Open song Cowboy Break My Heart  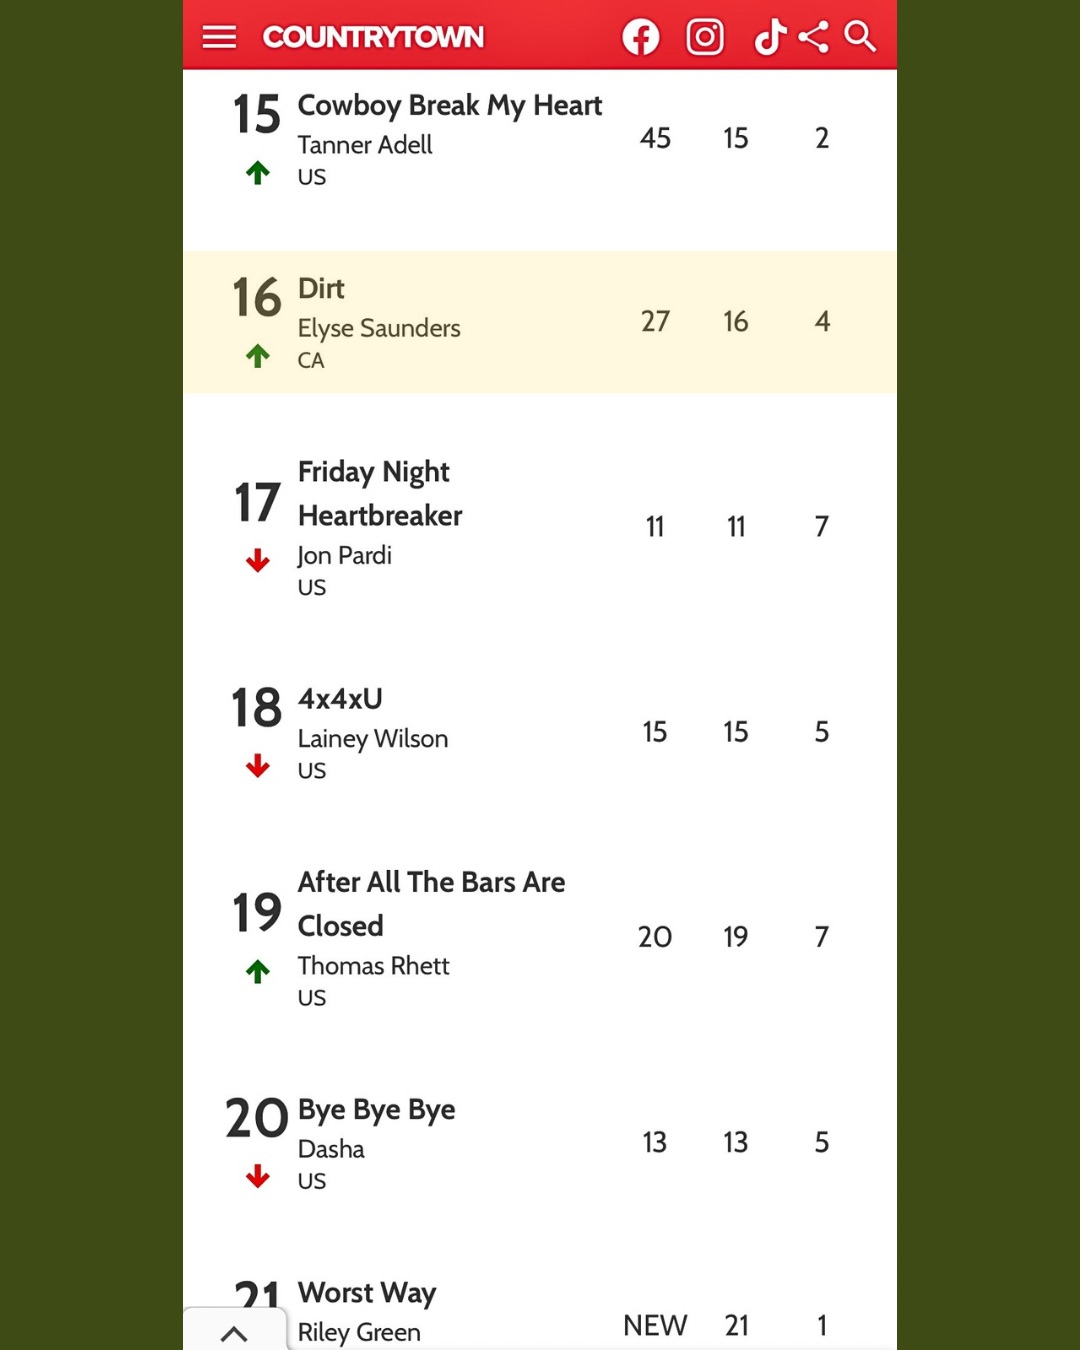[x=450, y=105]
